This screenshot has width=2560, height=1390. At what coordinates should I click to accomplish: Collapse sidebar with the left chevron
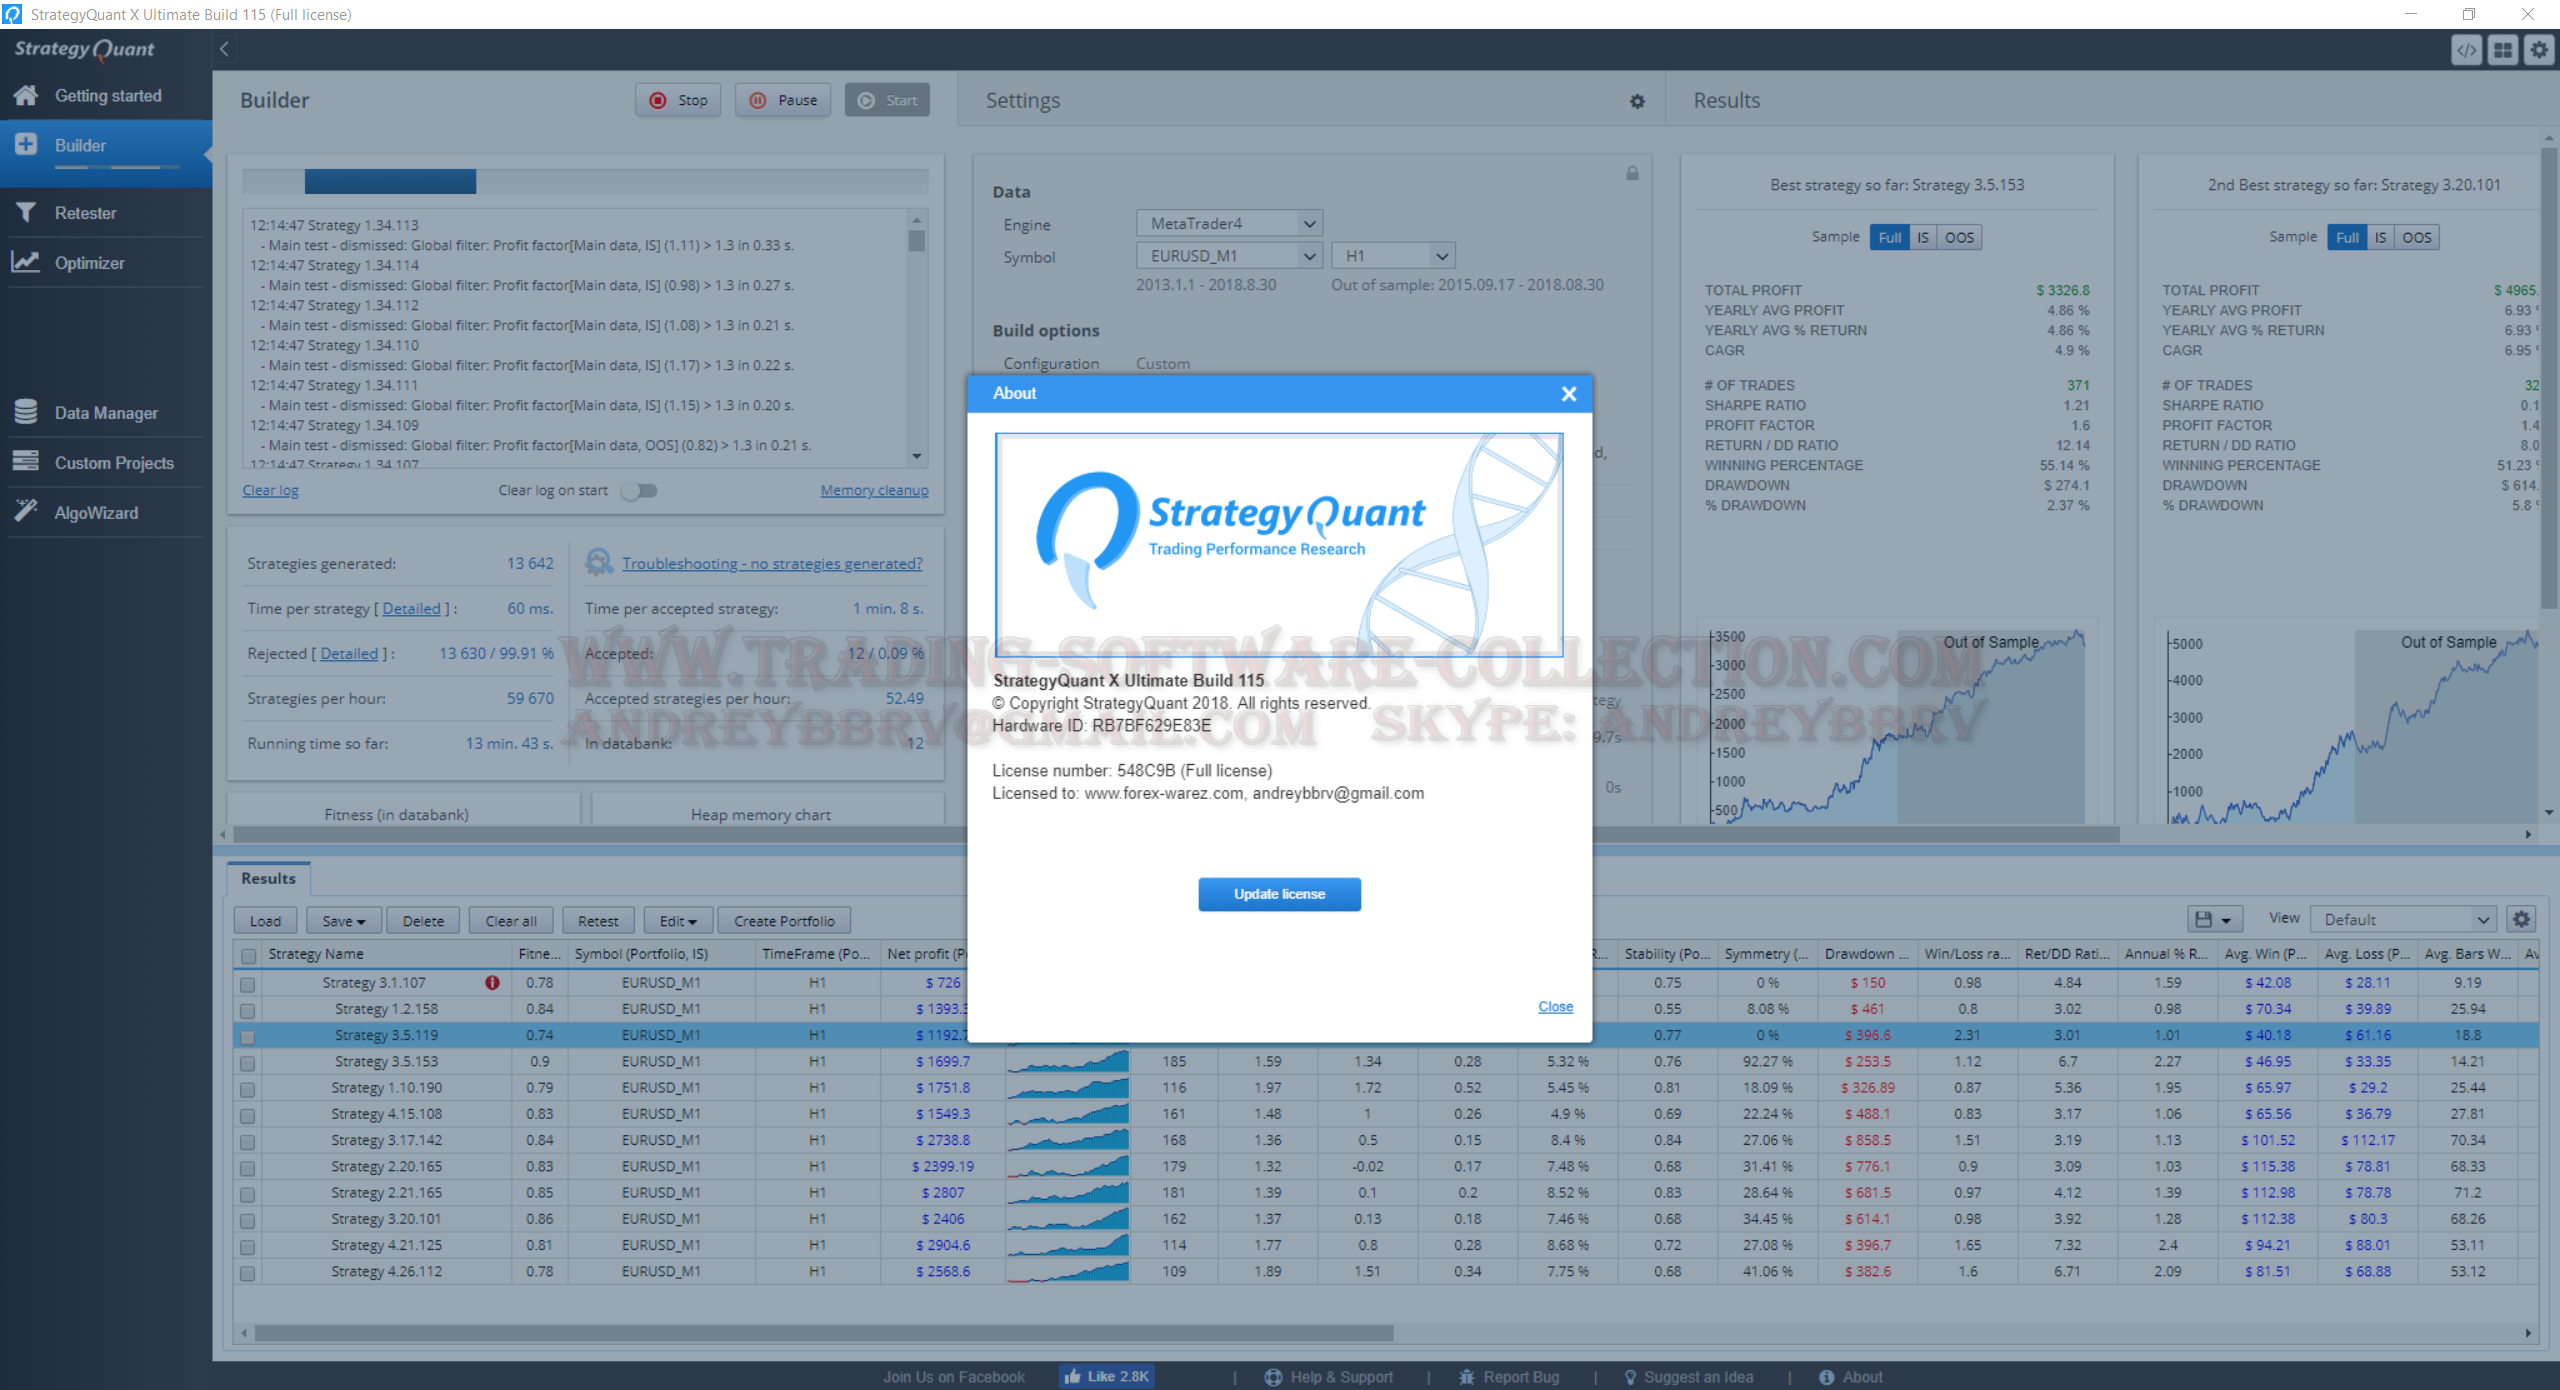[x=224, y=49]
